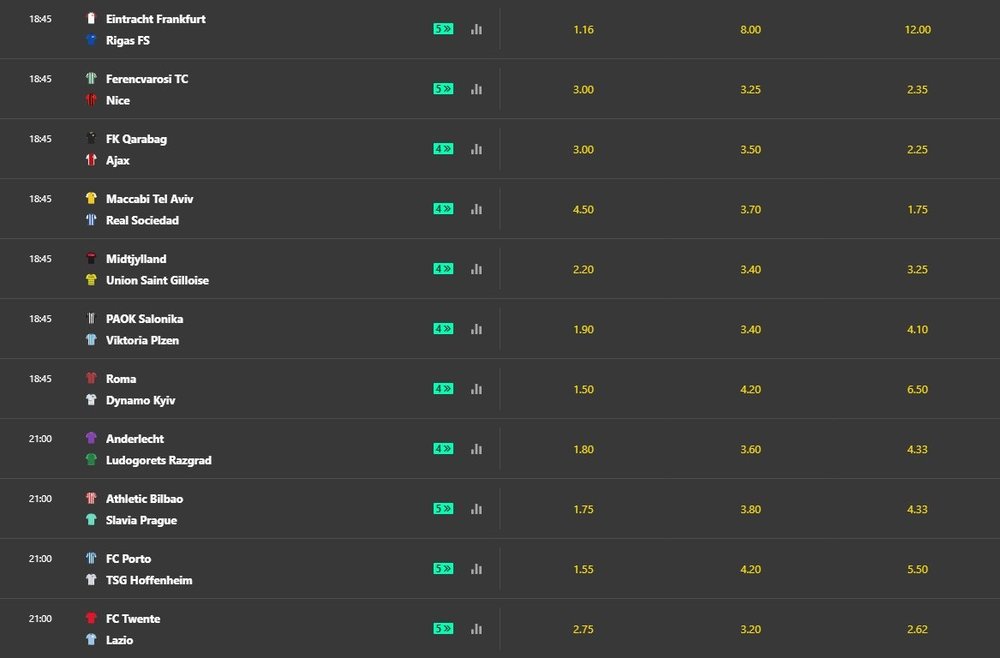Open statistics icon for Roma vs Dynamo Kyiv
Screen dimensions: 1000x658
pyautogui.click(x=476, y=389)
